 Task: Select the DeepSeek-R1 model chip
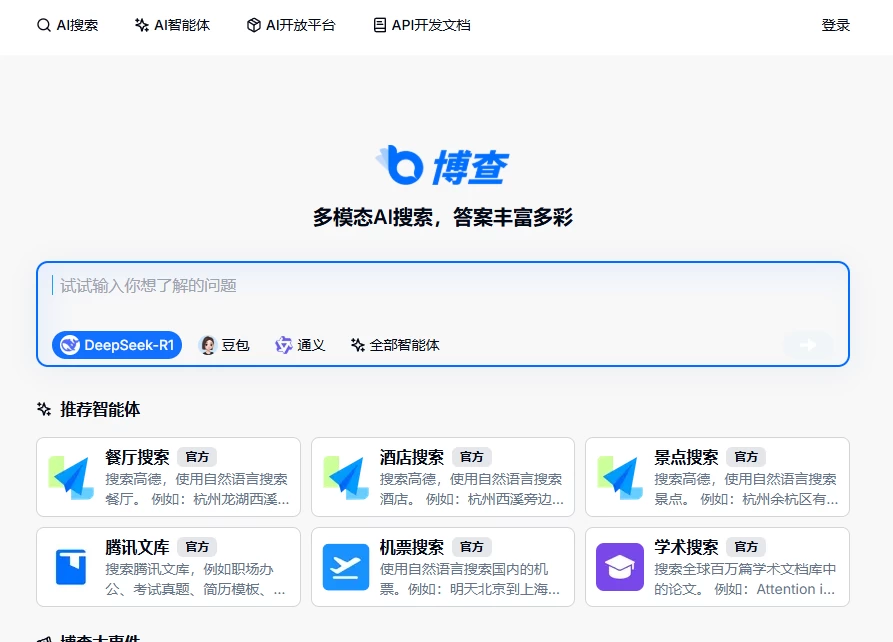[x=116, y=344]
